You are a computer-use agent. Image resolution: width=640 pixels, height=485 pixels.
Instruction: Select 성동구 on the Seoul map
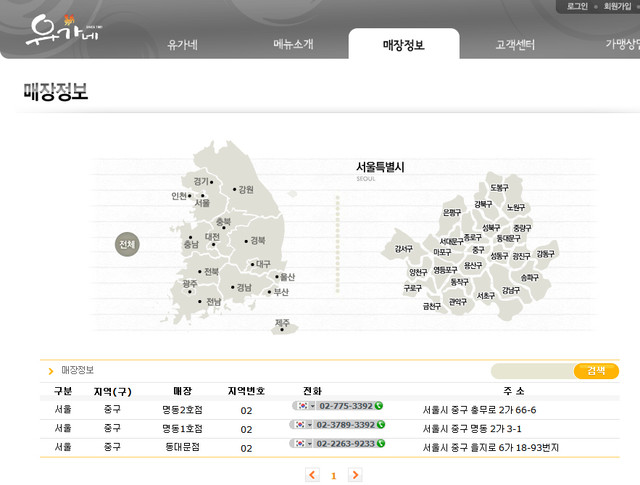click(499, 256)
